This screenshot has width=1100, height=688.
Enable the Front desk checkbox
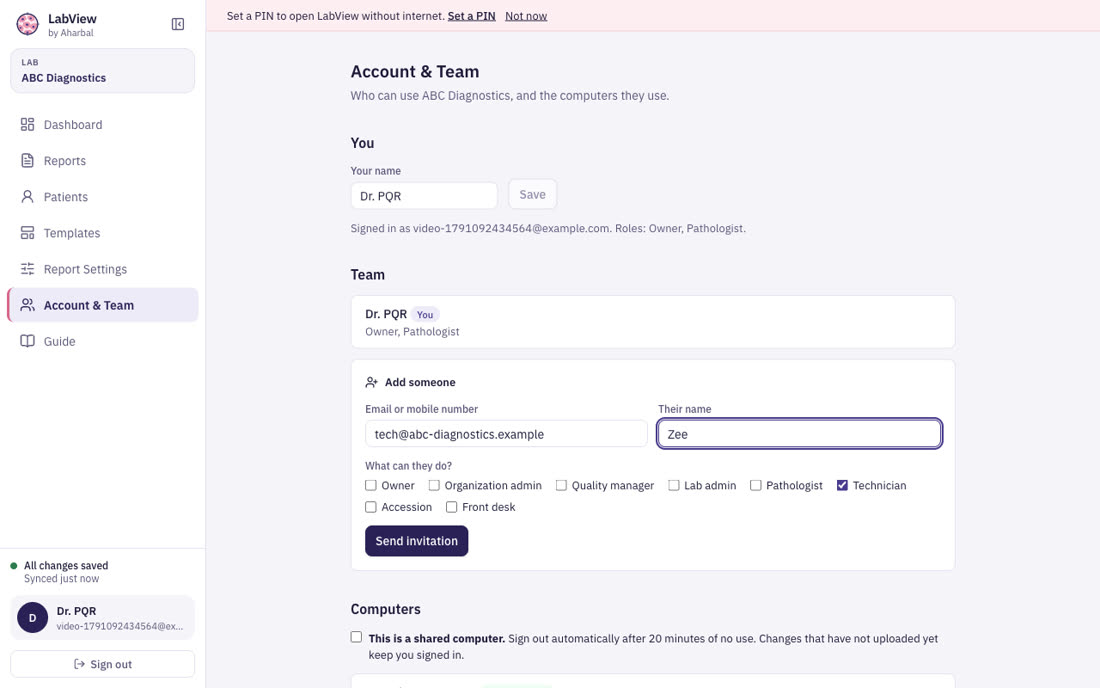coord(452,507)
